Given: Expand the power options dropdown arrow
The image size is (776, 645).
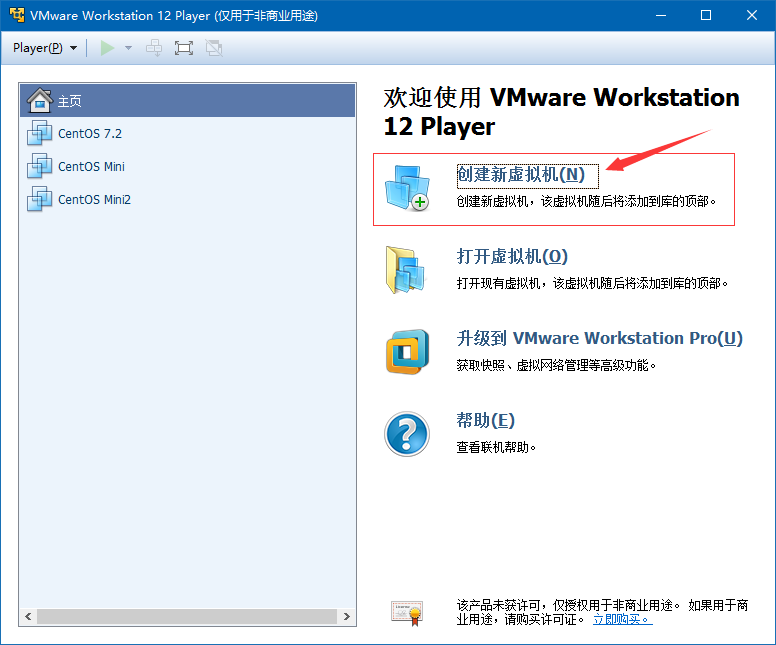Looking at the screenshot, I should pos(128,48).
